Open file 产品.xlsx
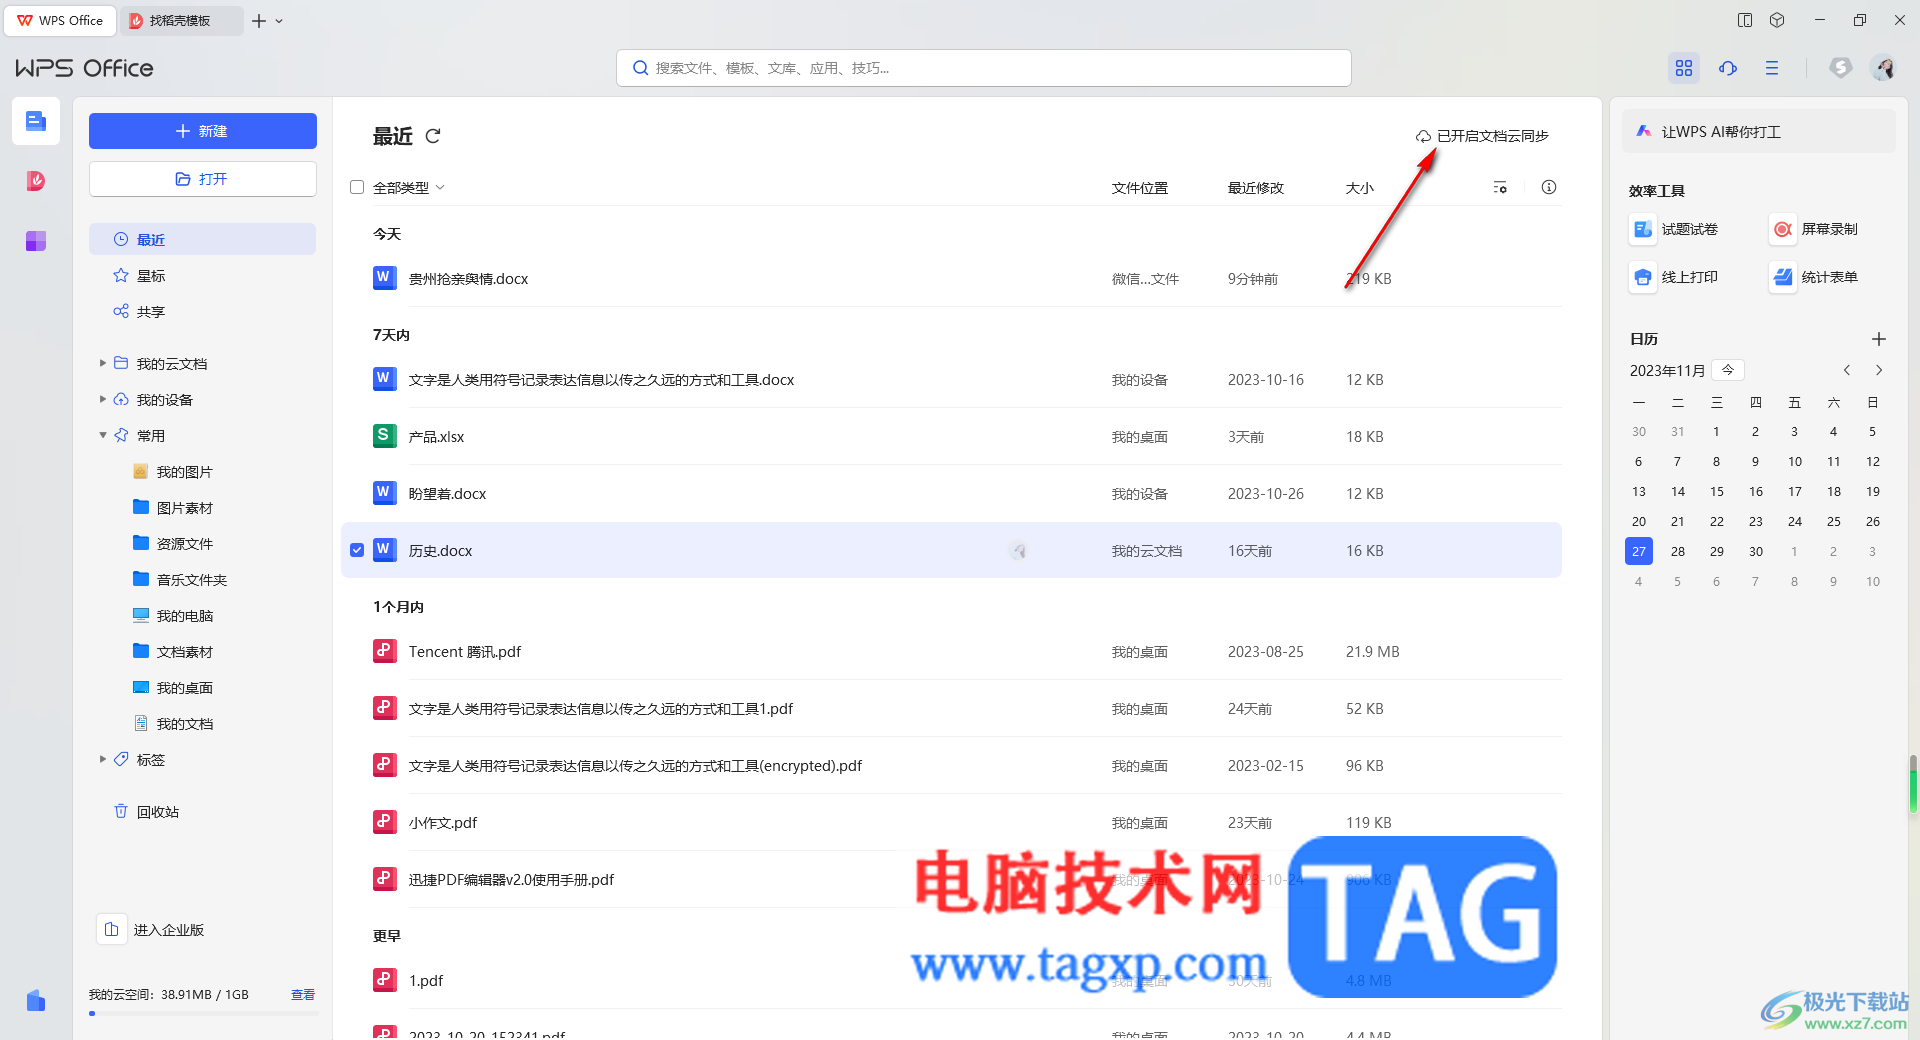Screen dimensions: 1920x1040 (x=436, y=437)
